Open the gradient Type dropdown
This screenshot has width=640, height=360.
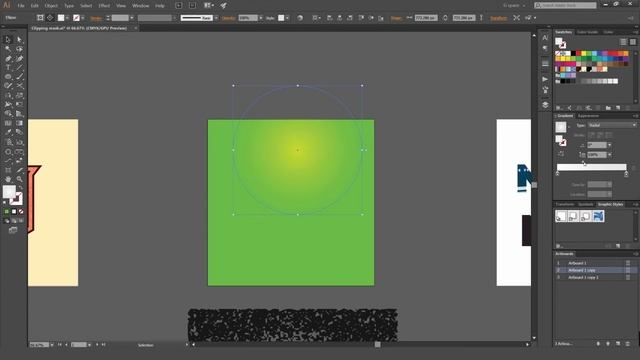(x=612, y=125)
